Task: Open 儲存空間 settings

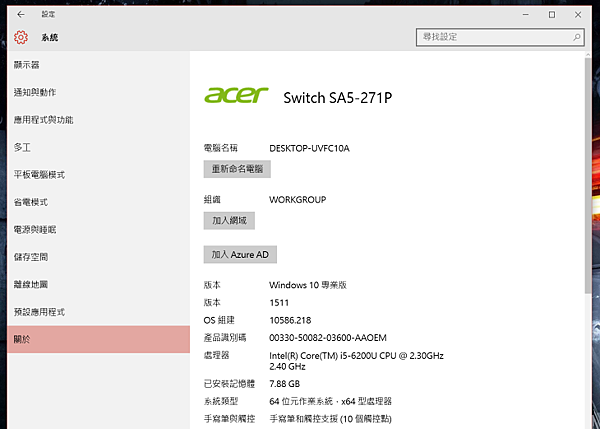Action: click(98, 257)
